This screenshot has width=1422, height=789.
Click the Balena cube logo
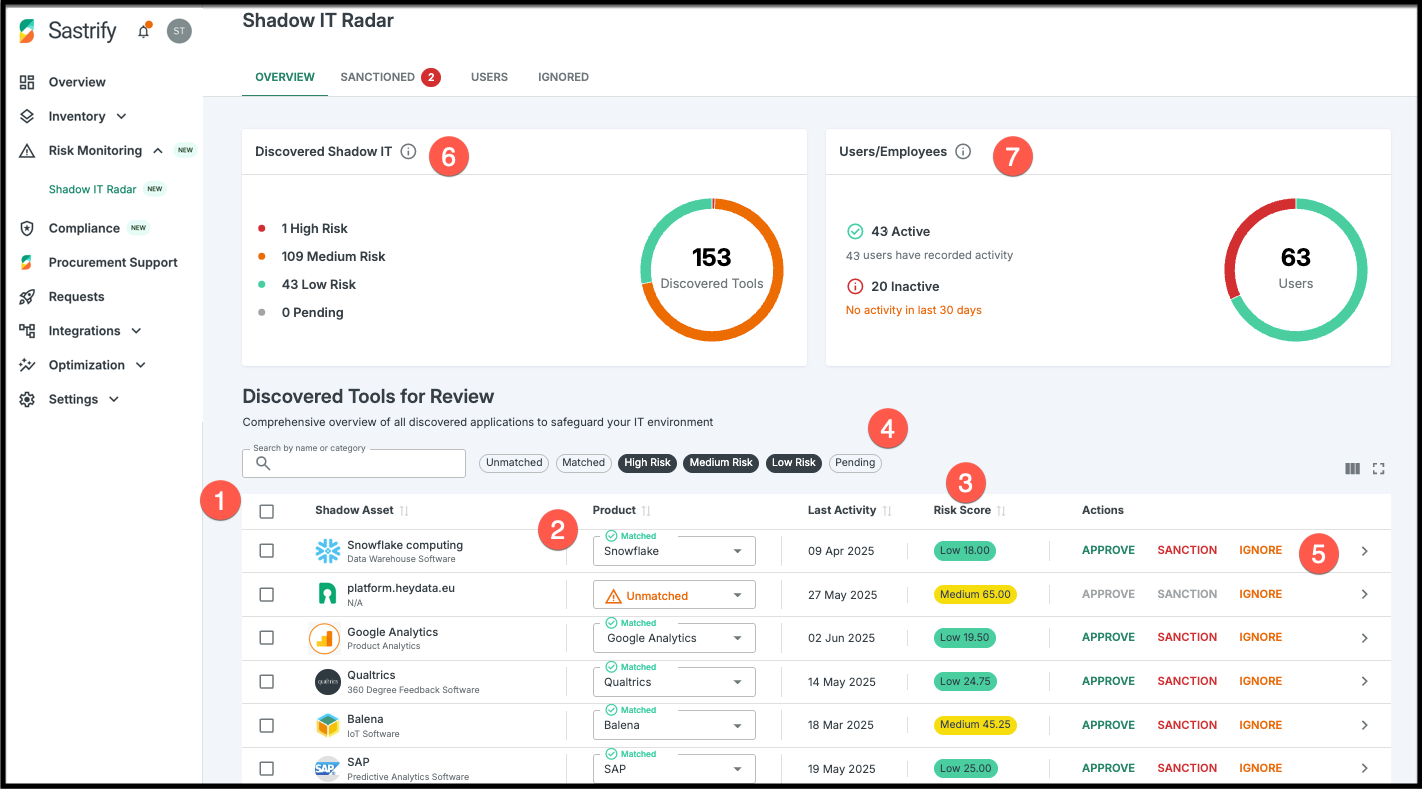[327, 725]
